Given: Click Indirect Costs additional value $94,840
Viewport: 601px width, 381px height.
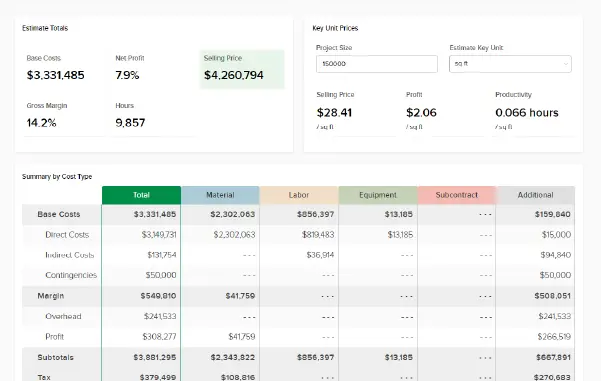Looking at the screenshot, I should tap(556, 255).
